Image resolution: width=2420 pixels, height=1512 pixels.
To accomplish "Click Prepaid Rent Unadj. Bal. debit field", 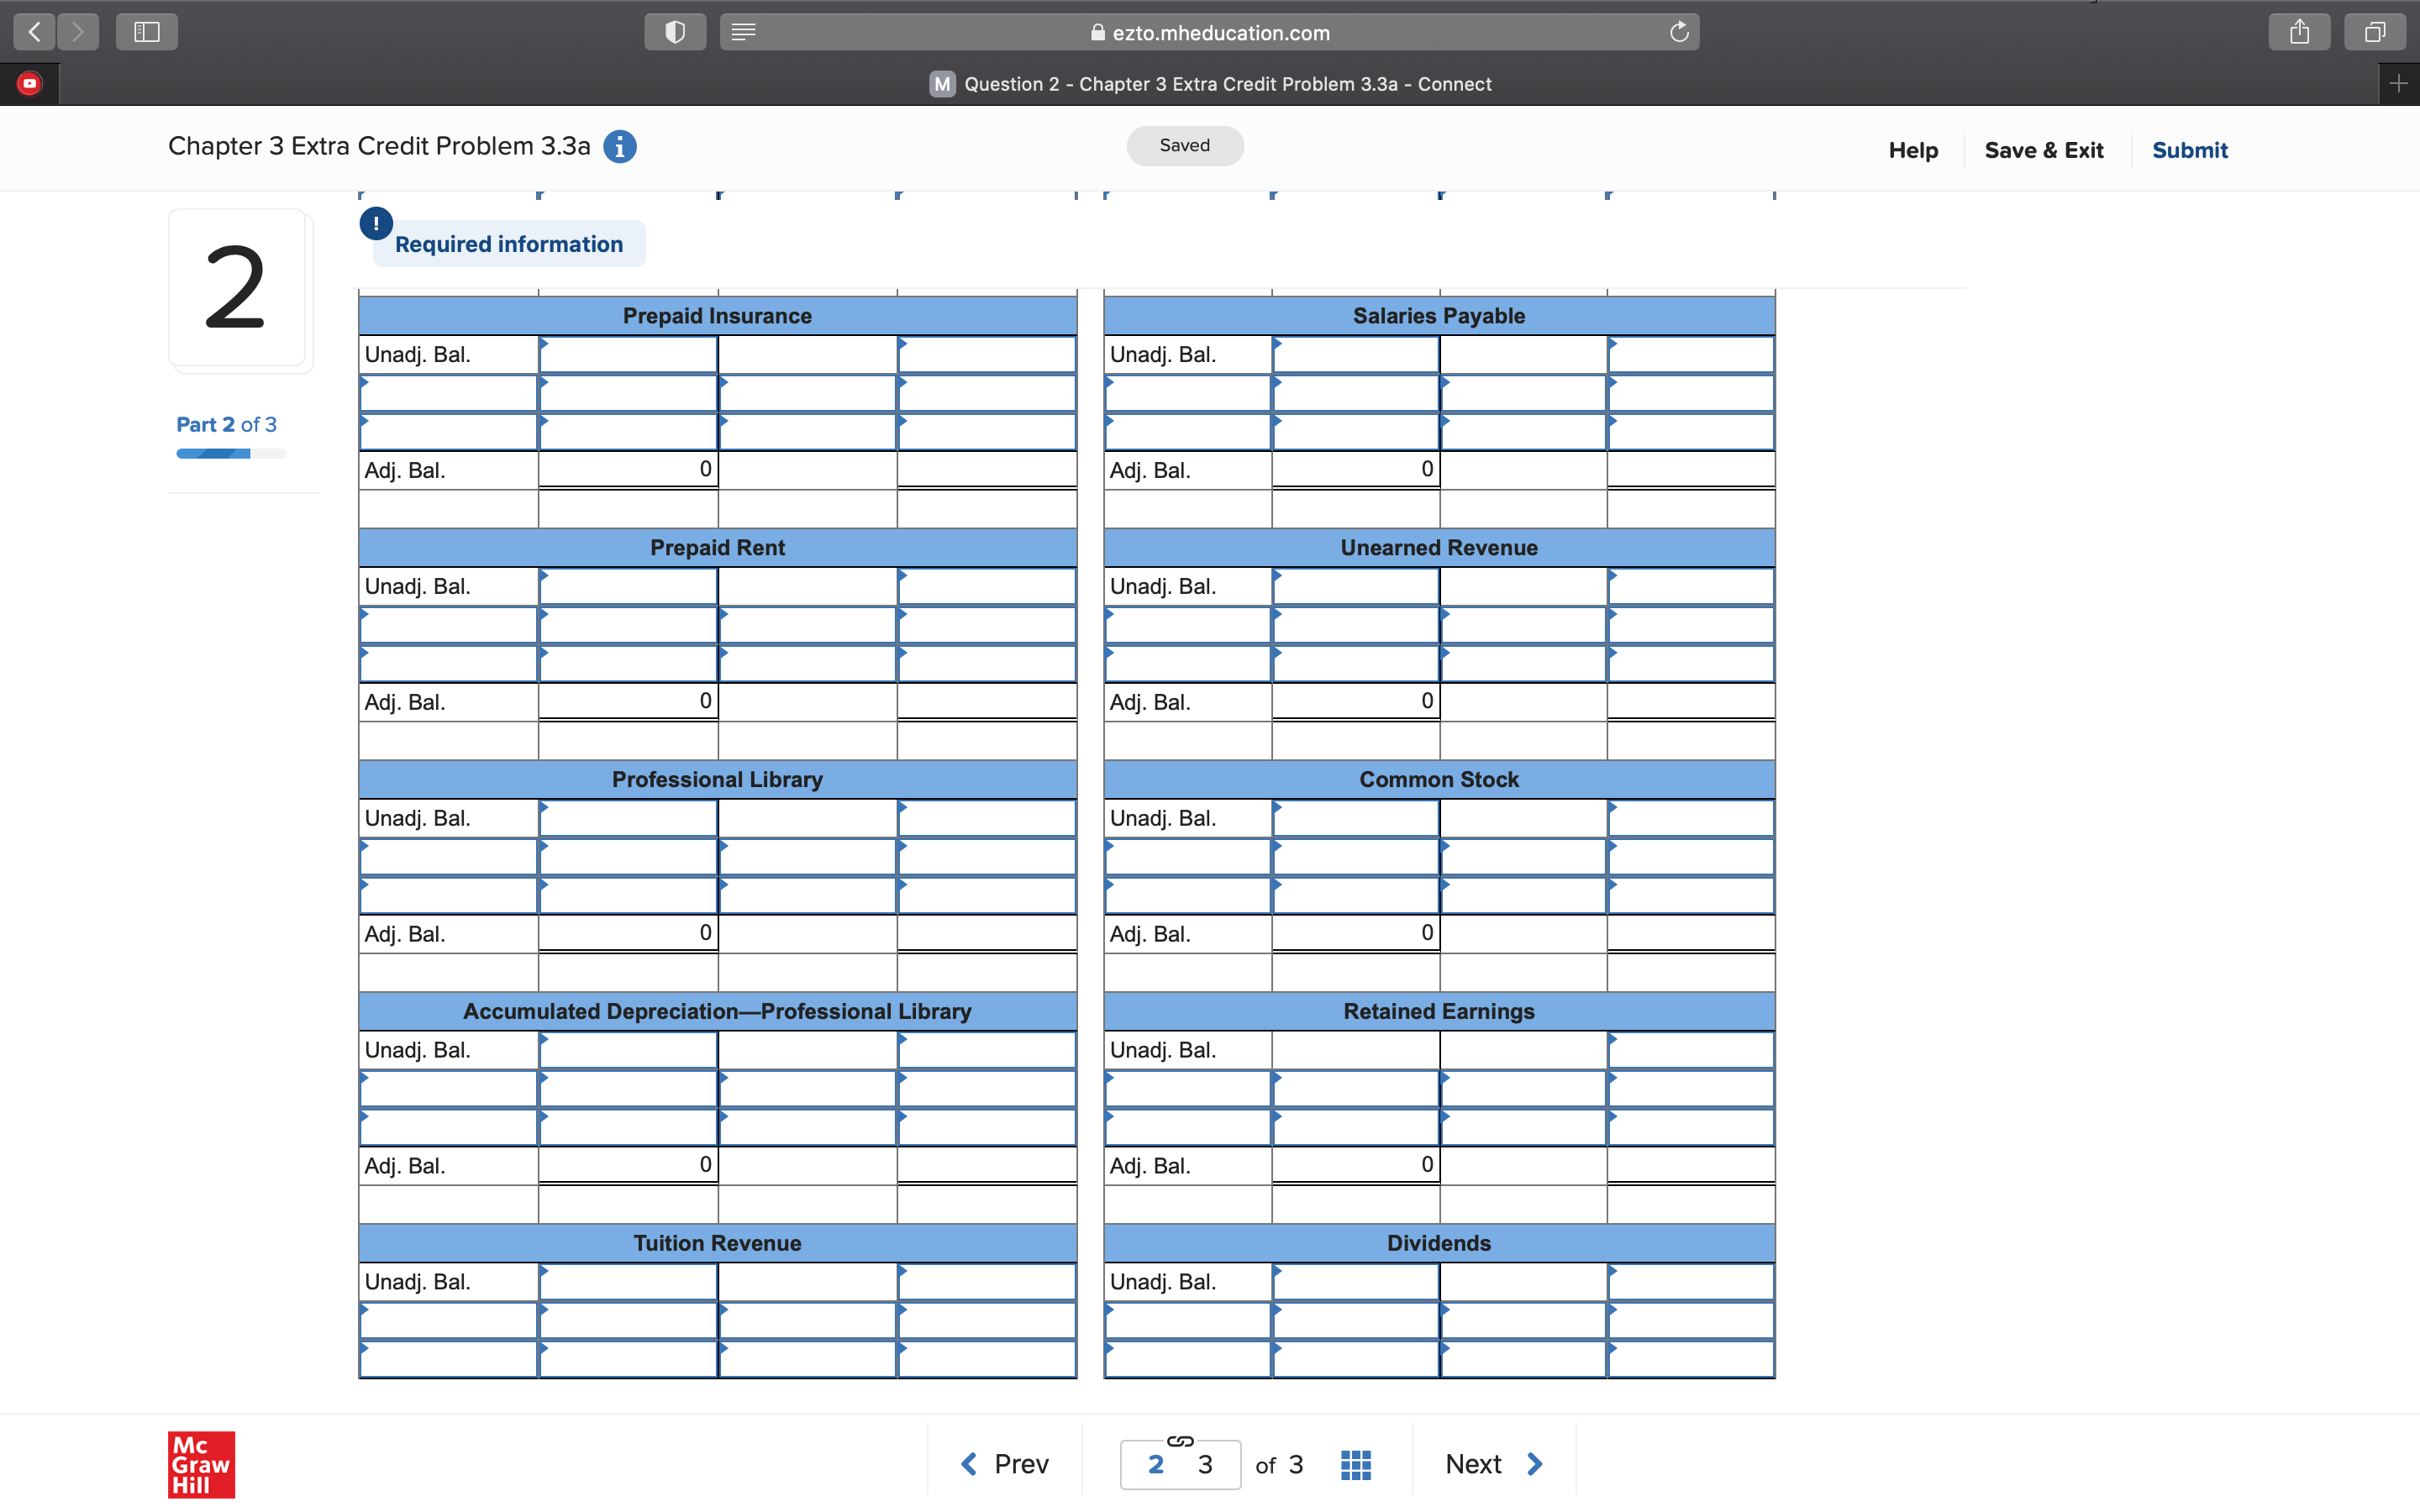I will [628, 586].
